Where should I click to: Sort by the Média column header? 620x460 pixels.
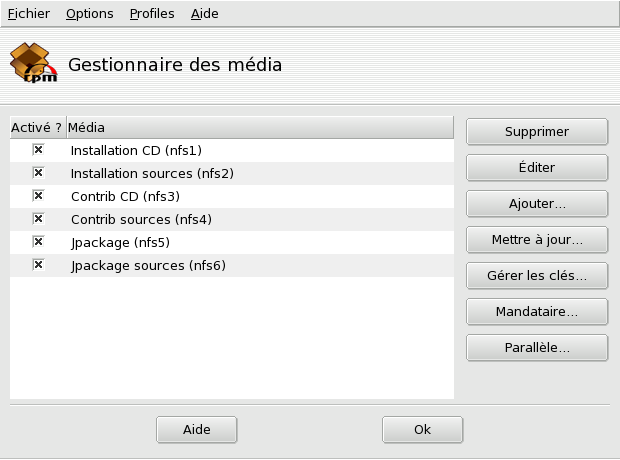[259, 128]
